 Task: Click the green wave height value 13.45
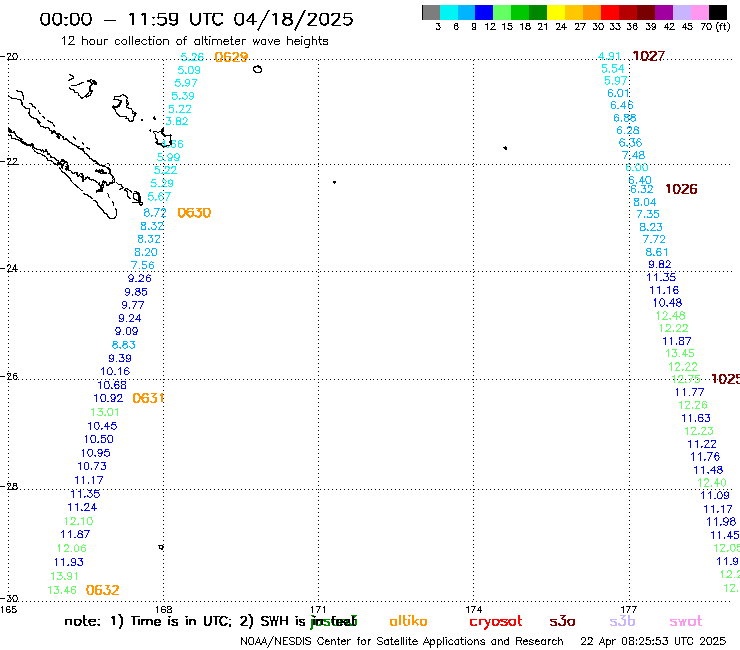coord(680,354)
